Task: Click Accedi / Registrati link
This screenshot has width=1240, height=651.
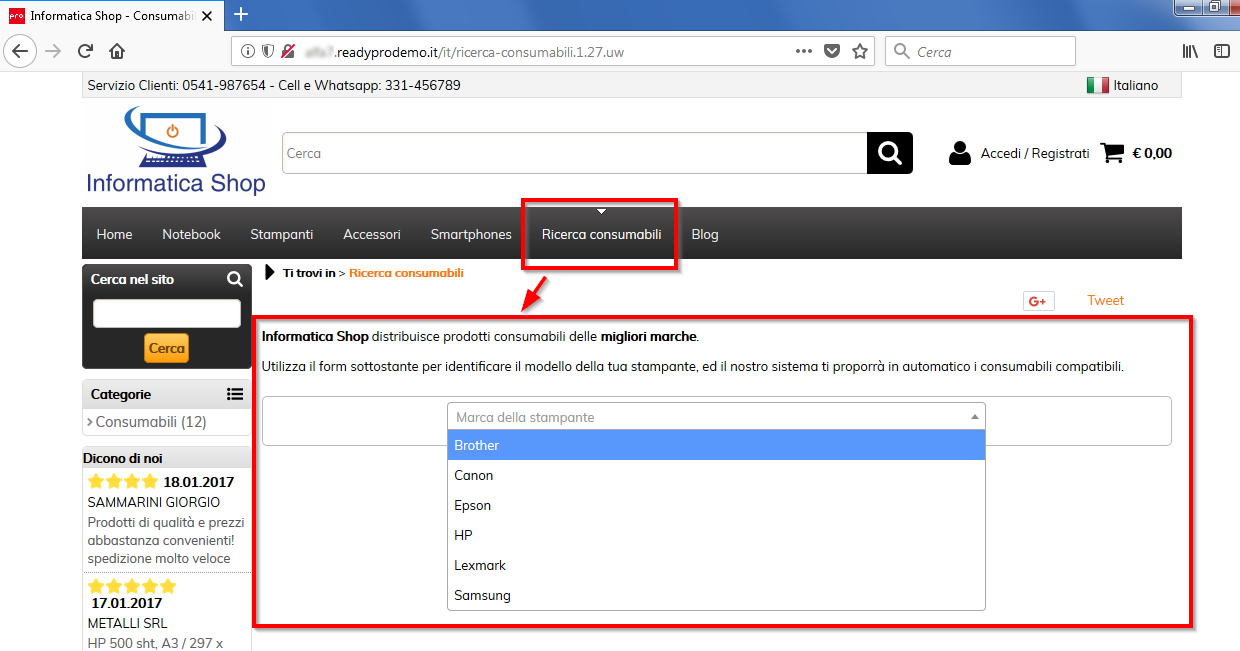Action: (1035, 153)
